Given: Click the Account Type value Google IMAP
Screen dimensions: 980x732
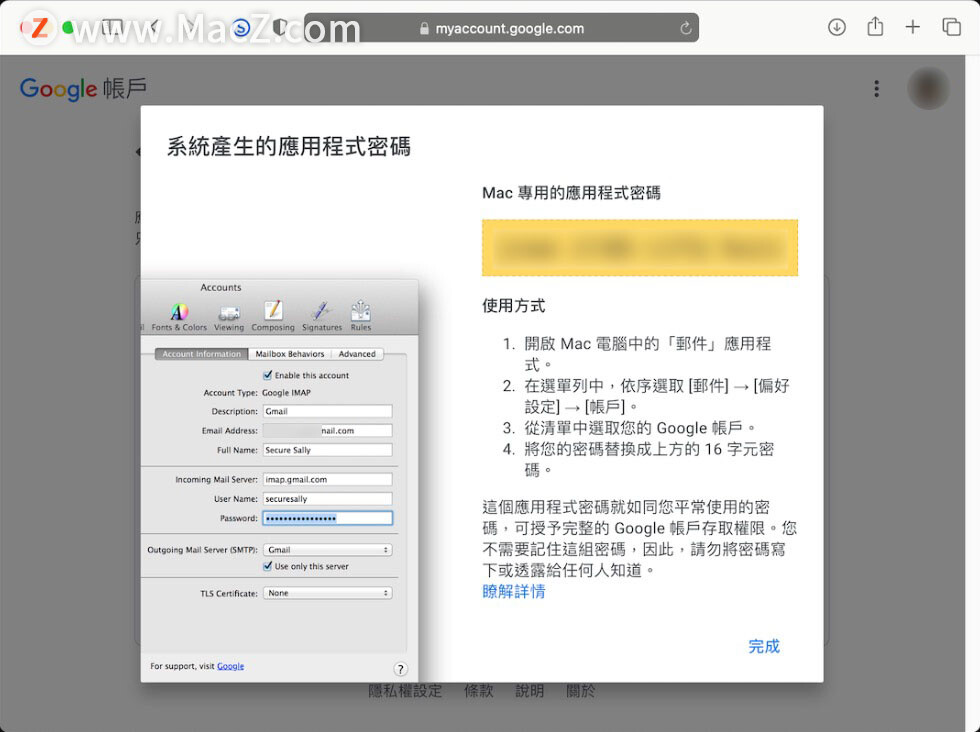Looking at the screenshot, I should pyautogui.click(x=286, y=393).
